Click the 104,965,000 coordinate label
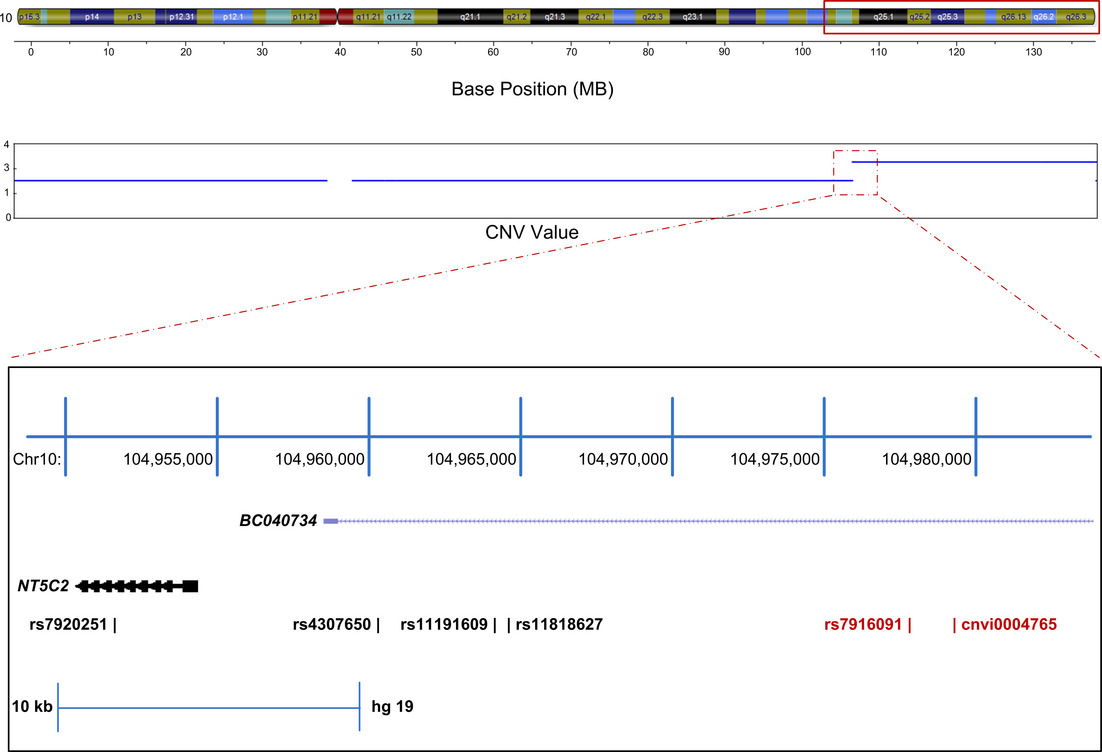The image size is (1102, 752). tap(472, 459)
